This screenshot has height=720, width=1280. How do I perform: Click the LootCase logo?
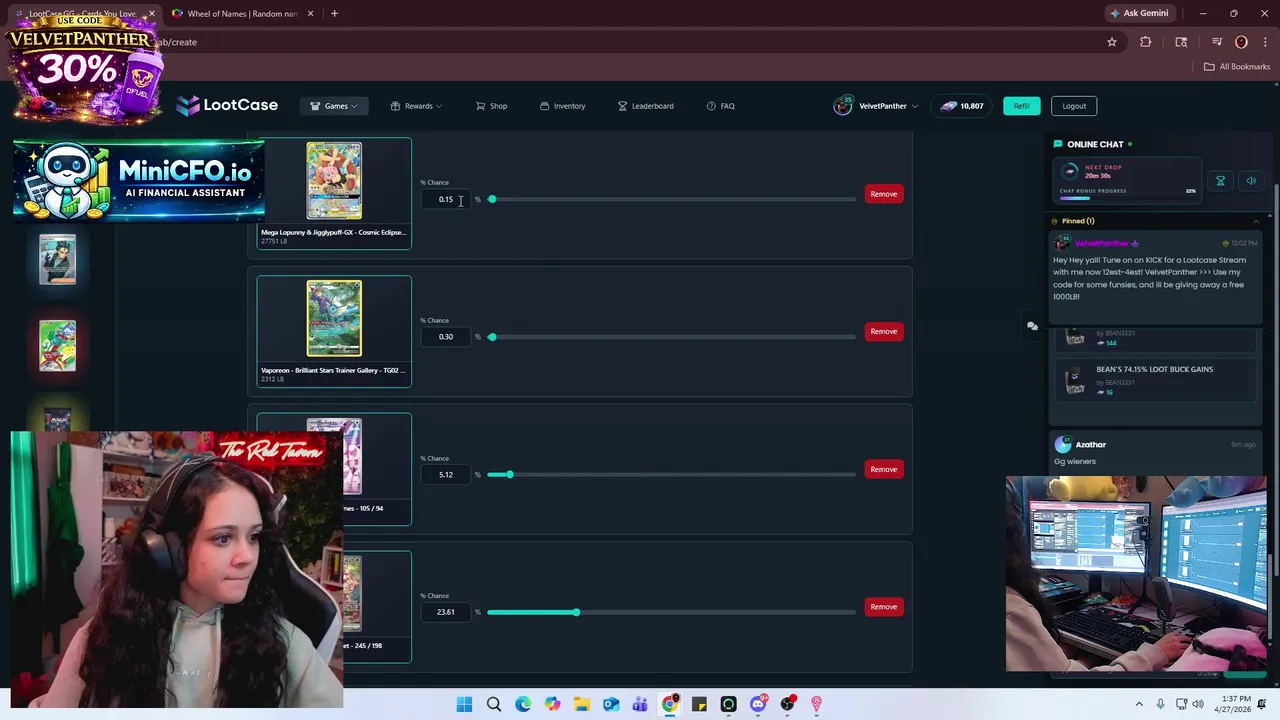click(227, 105)
